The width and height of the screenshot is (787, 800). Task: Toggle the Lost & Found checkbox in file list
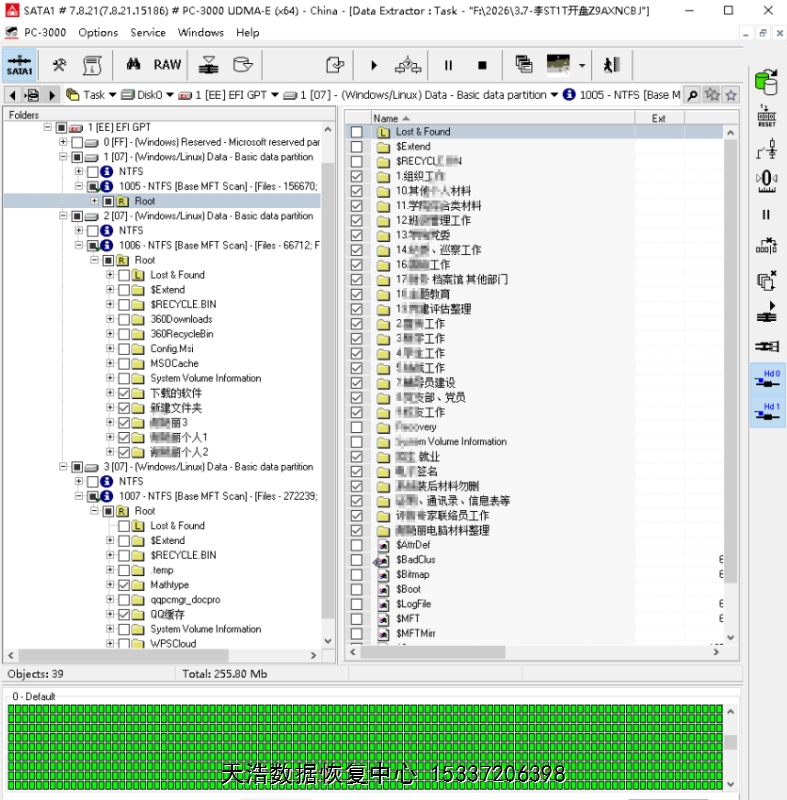tap(357, 132)
